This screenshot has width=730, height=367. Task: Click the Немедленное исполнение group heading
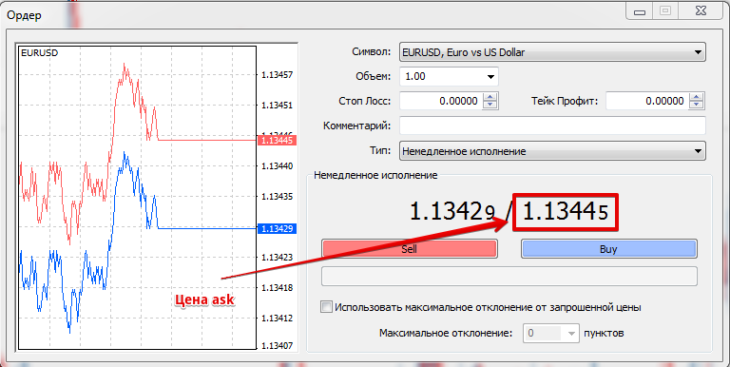(376, 175)
